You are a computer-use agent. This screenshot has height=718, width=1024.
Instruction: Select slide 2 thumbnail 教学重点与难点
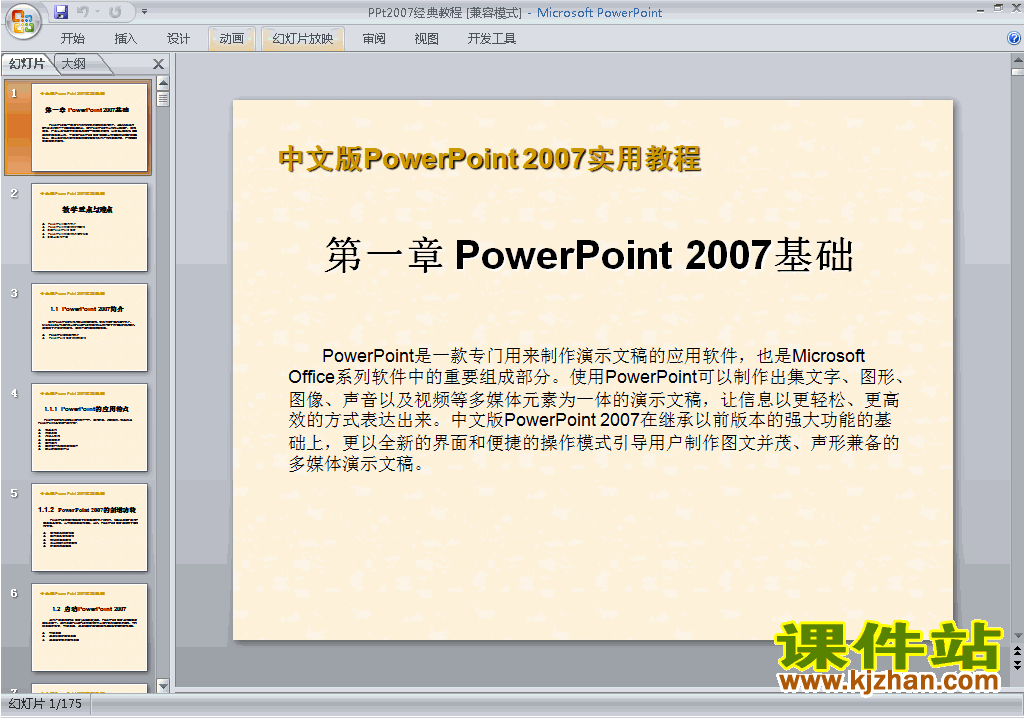click(x=89, y=227)
